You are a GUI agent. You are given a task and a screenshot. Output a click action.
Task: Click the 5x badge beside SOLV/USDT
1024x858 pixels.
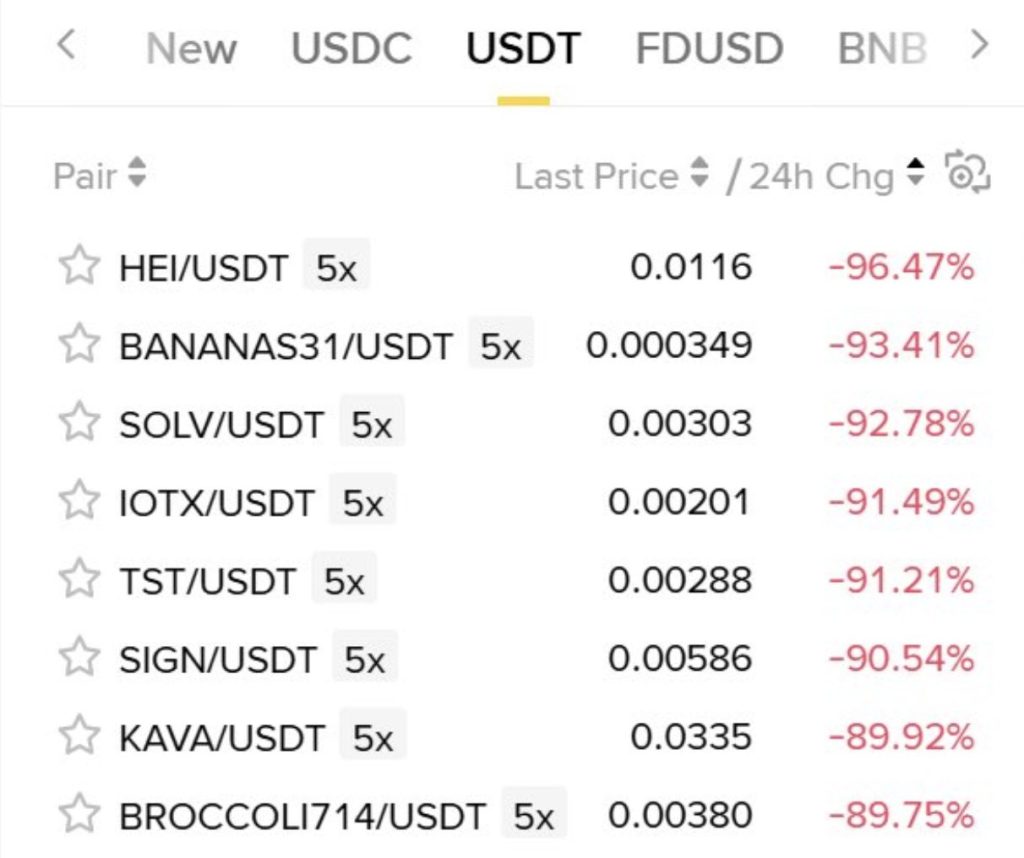[x=371, y=424]
